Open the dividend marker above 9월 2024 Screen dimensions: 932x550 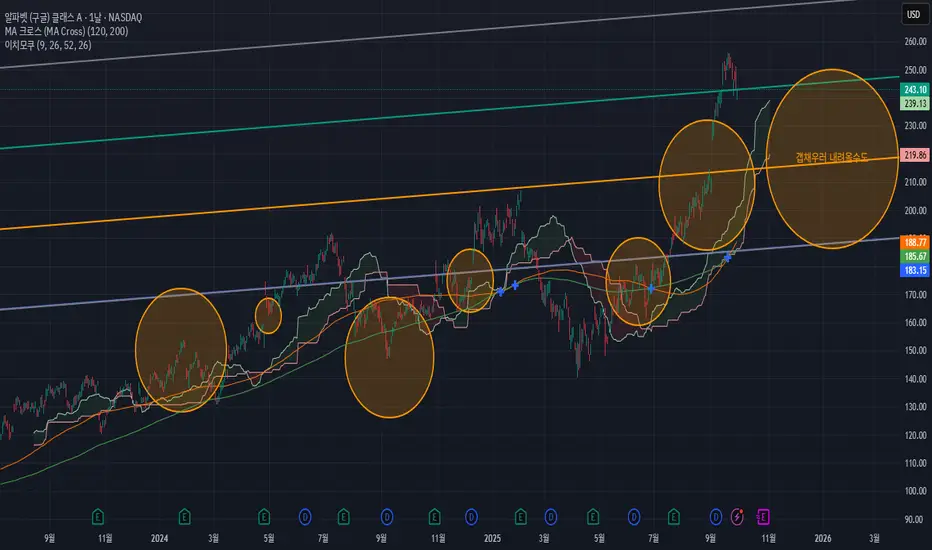coord(387,517)
